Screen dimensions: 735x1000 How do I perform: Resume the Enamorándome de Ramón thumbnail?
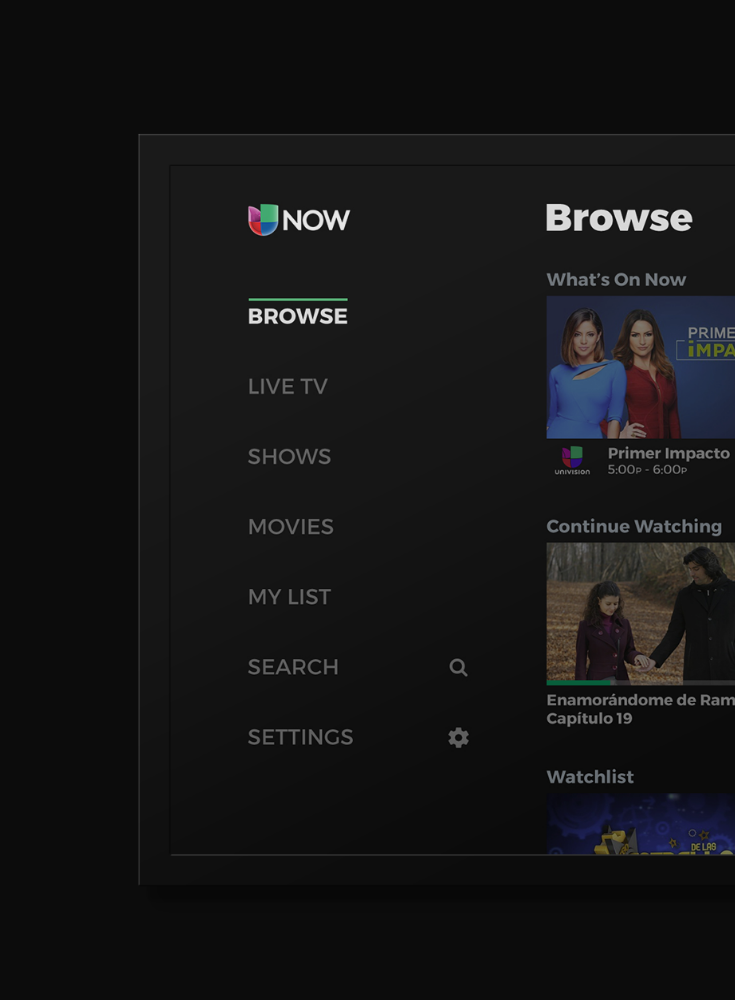[x=640, y=612]
